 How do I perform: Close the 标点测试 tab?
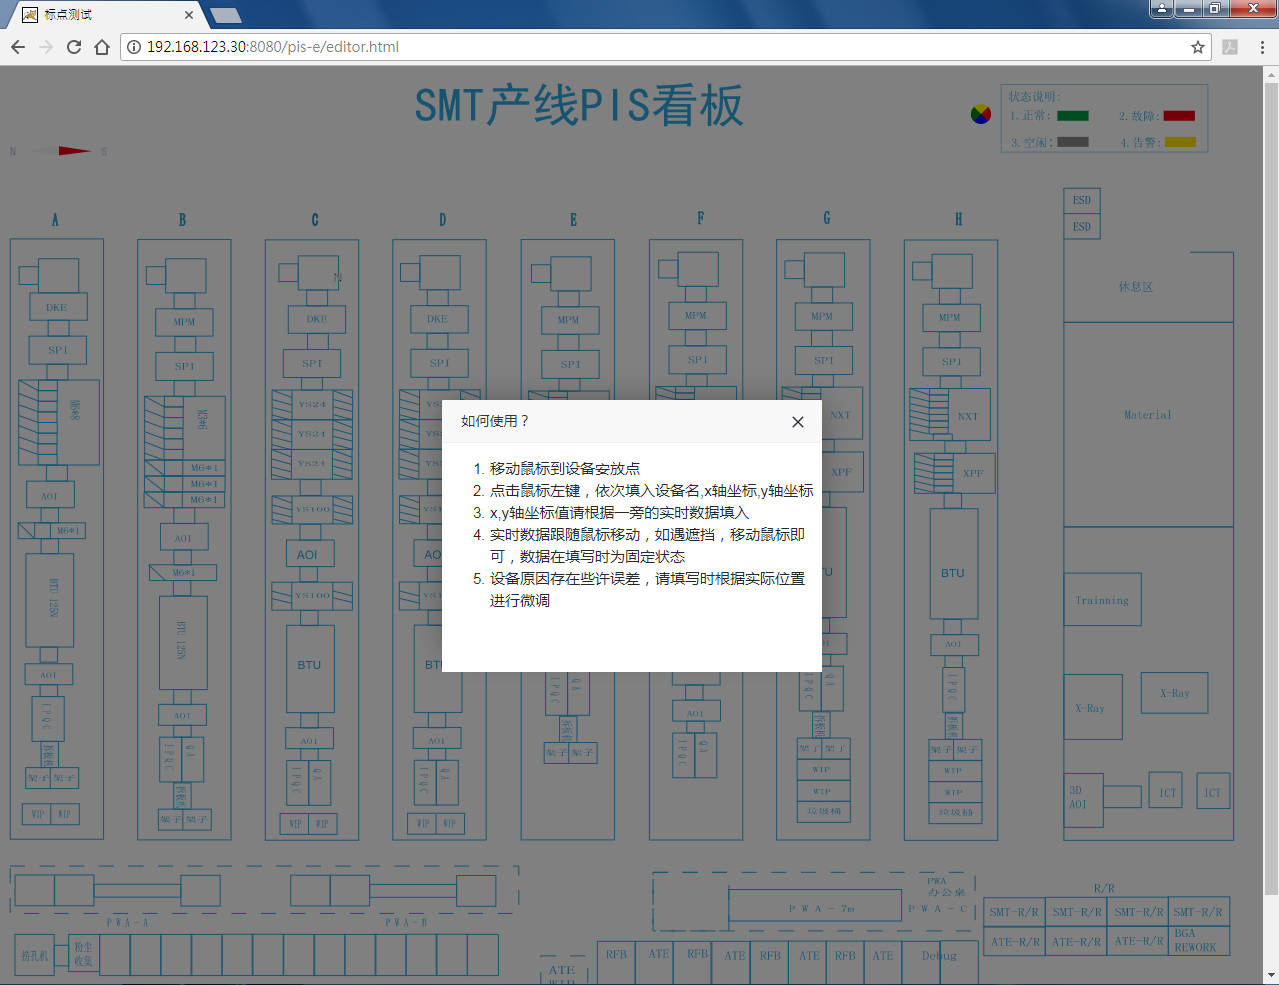(190, 15)
